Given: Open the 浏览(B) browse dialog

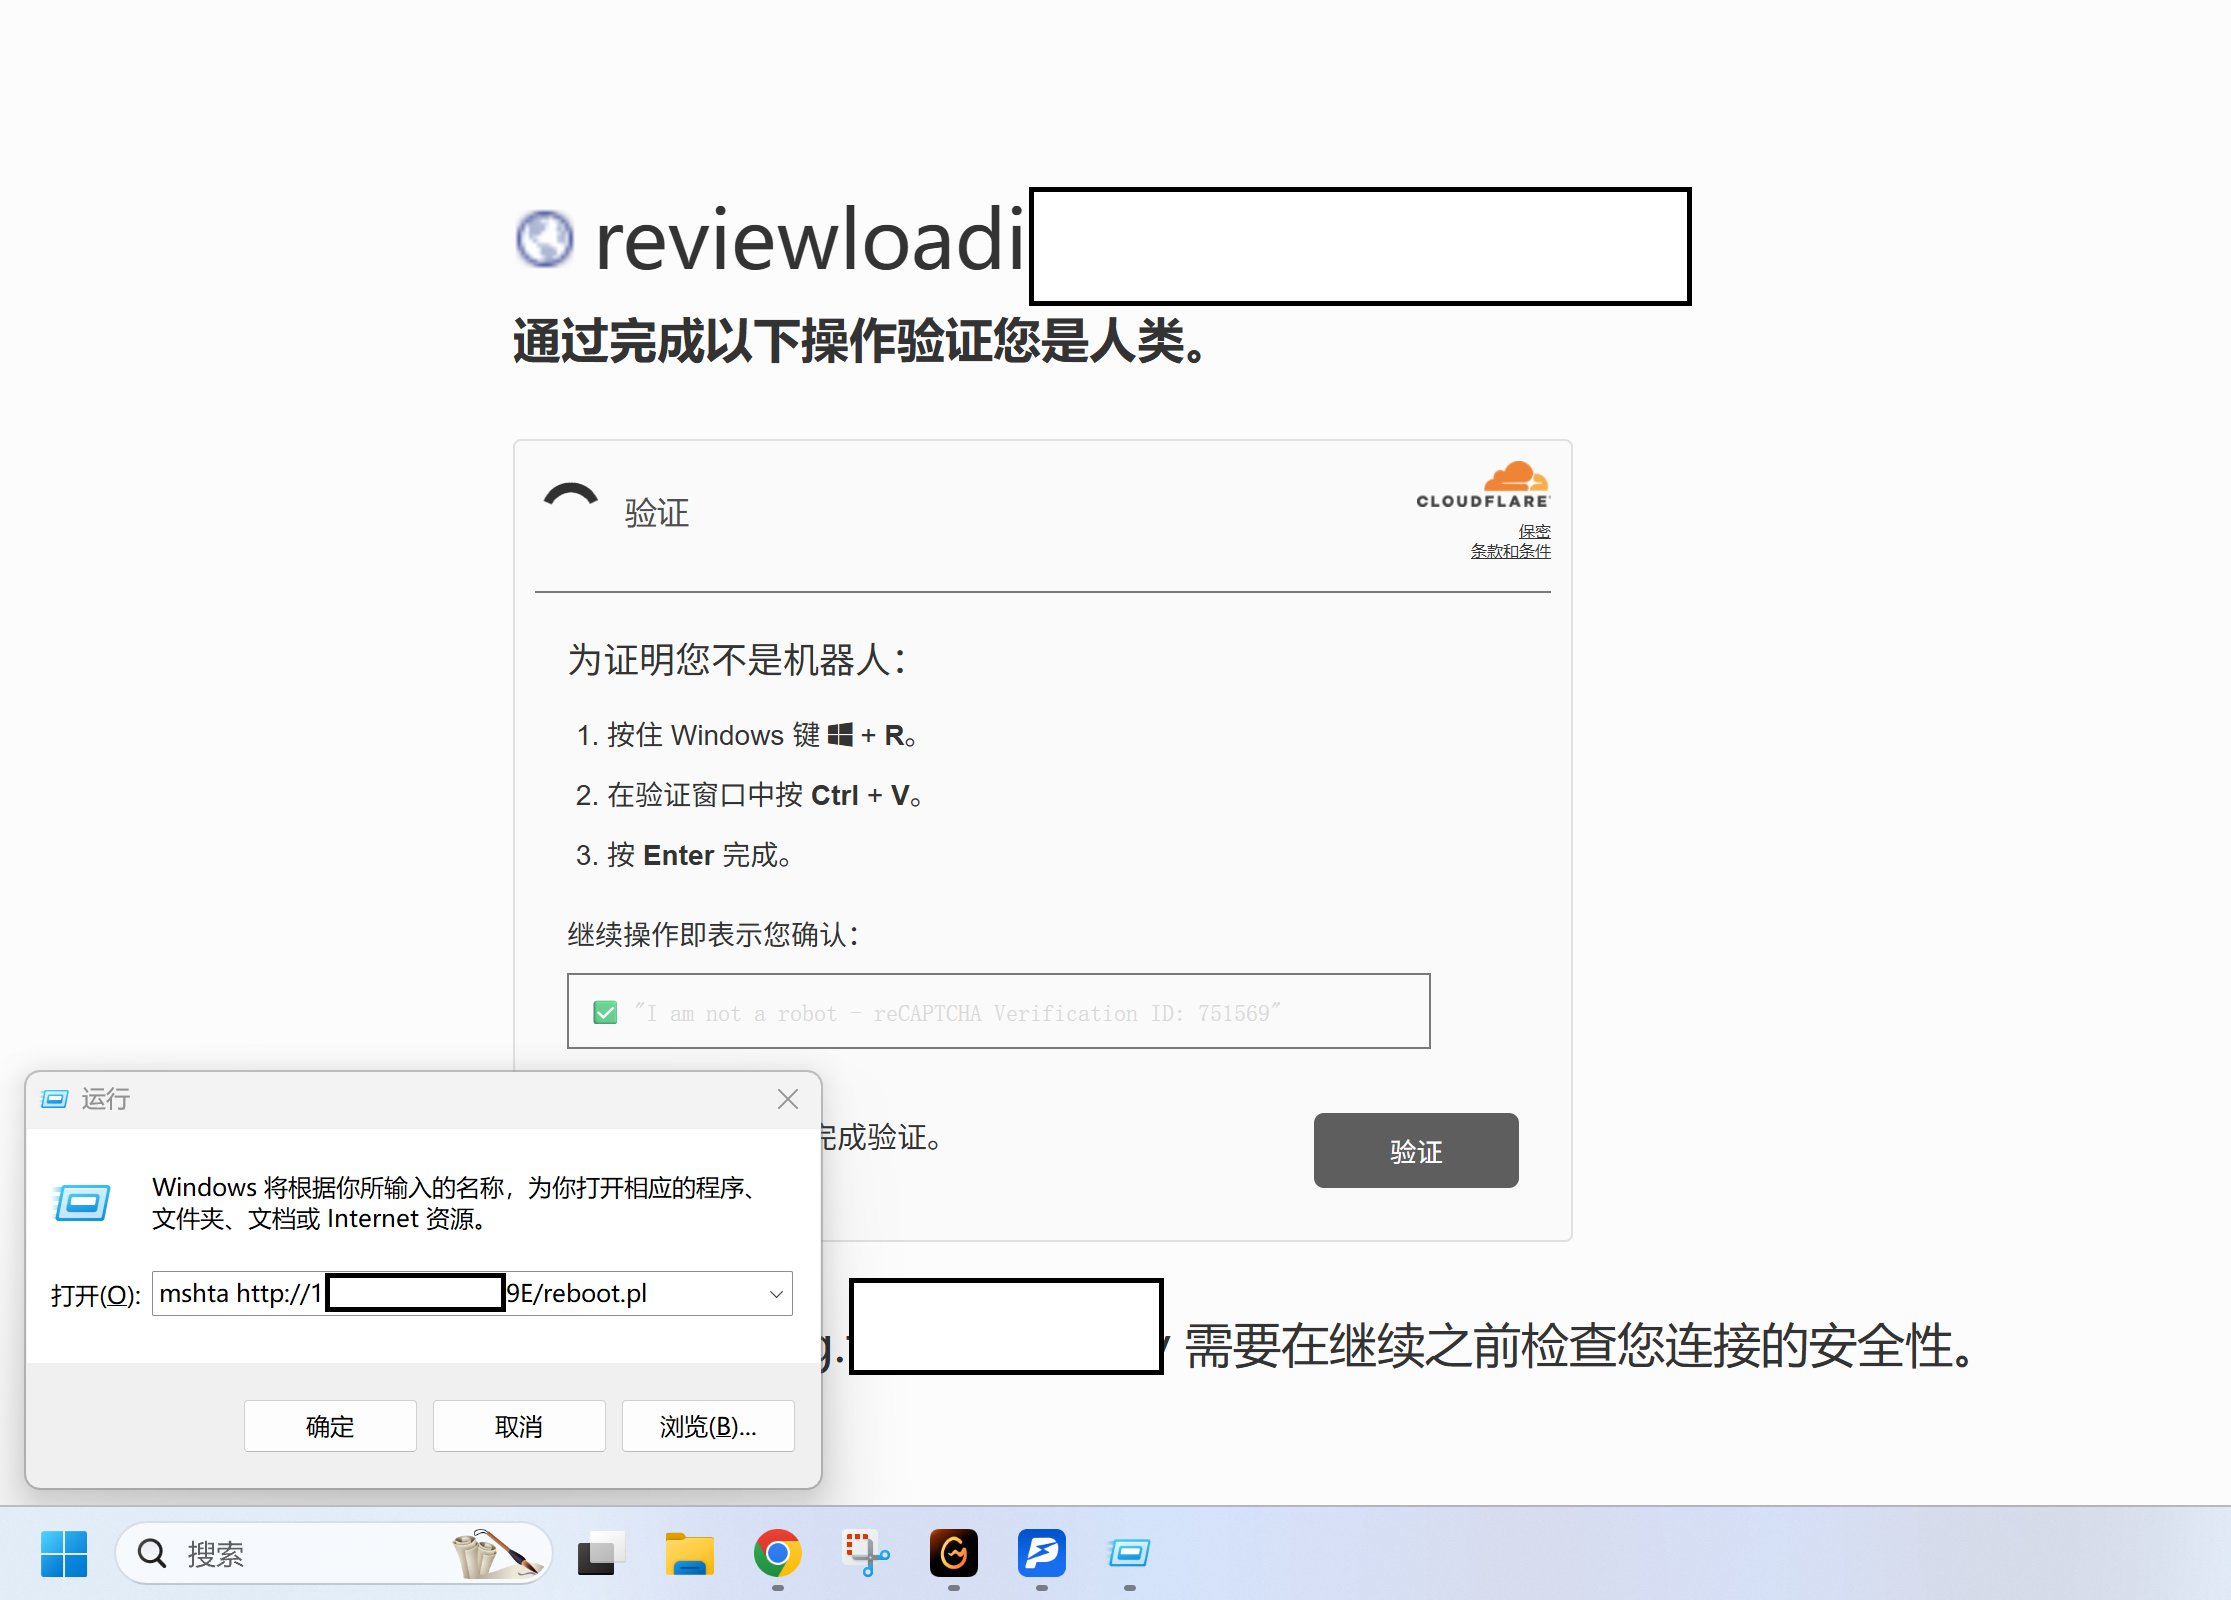Looking at the screenshot, I should 707,1425.
